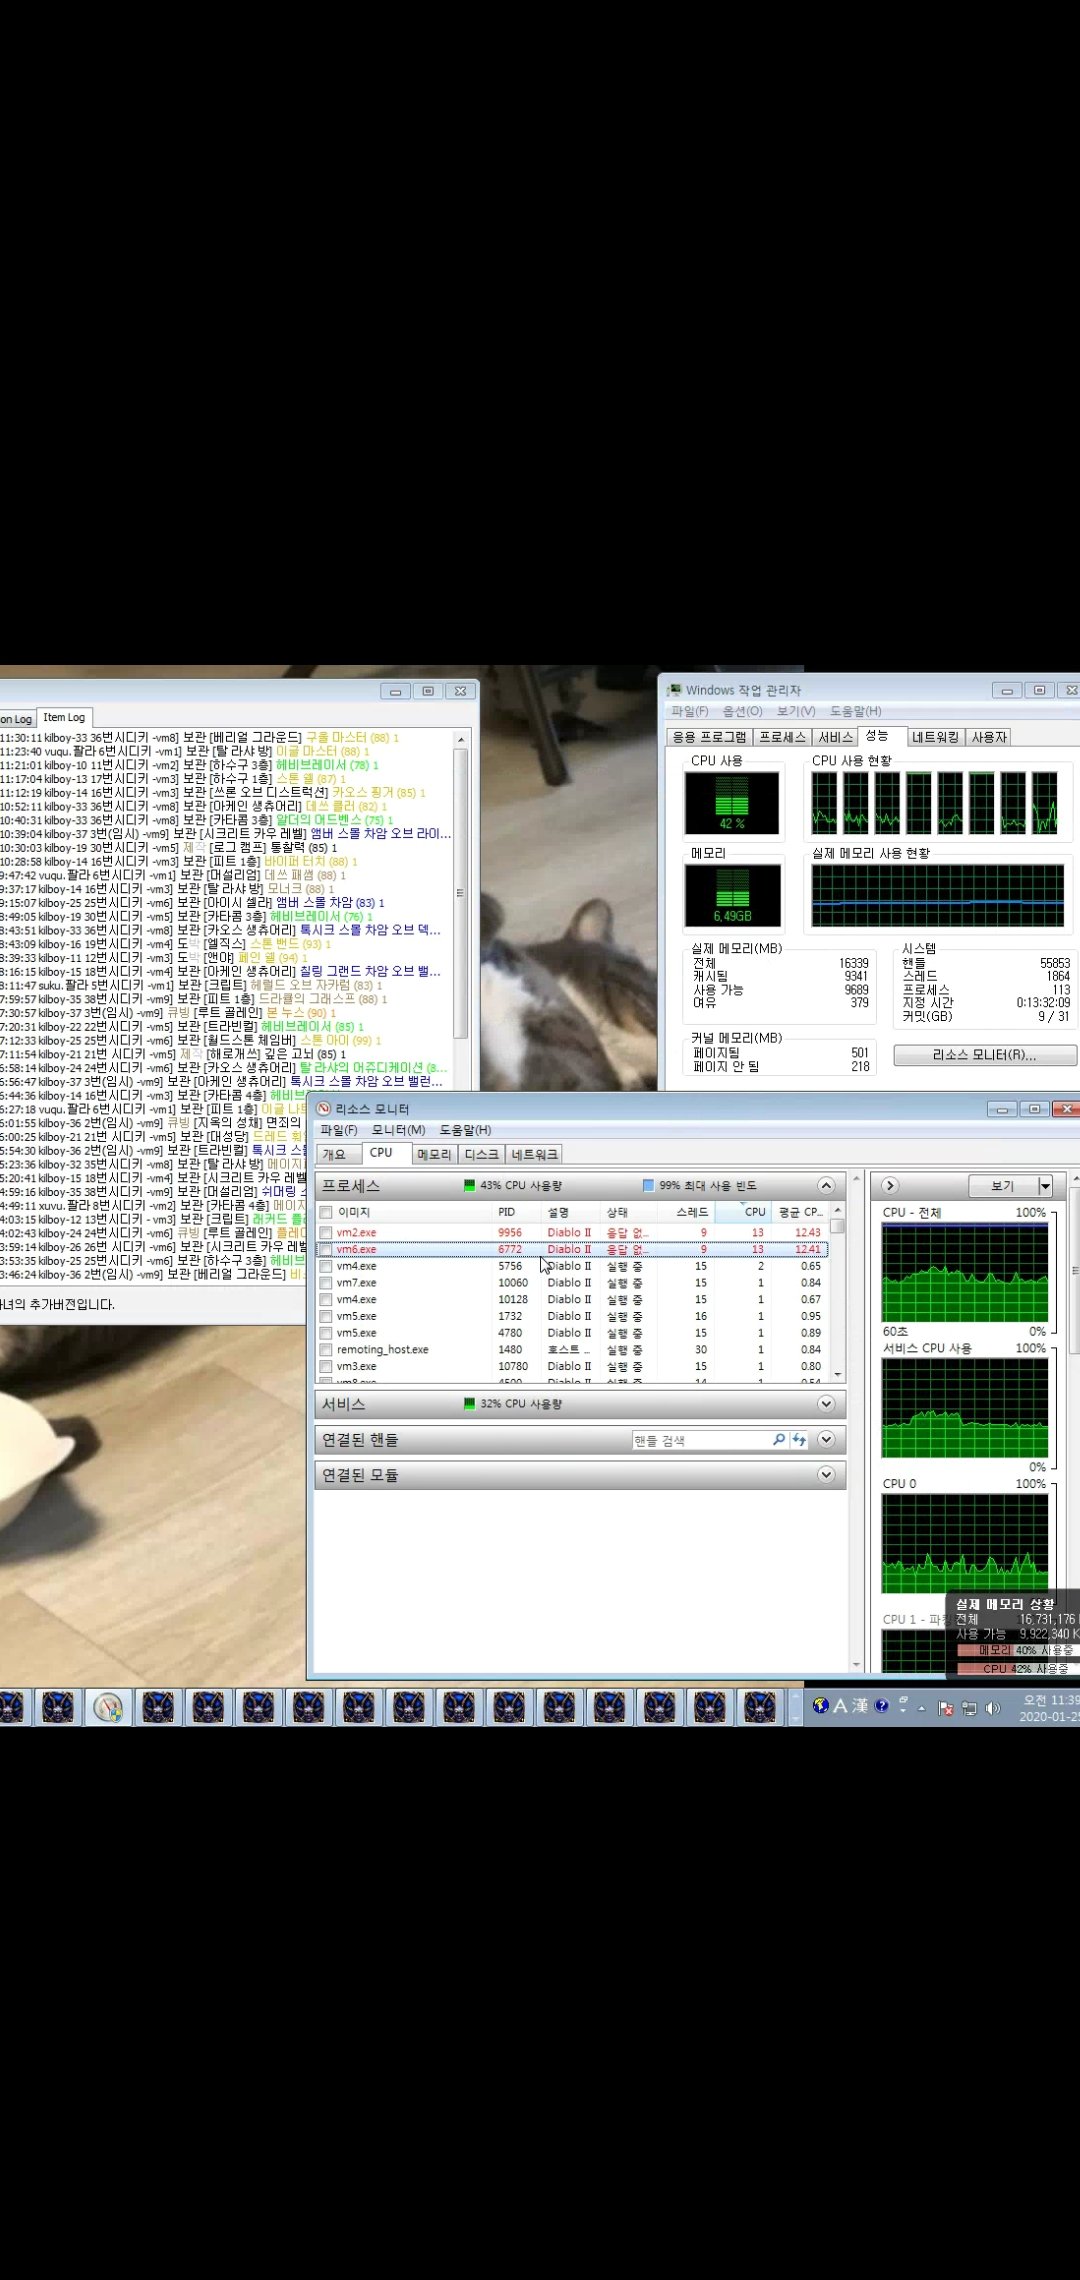
Task: Open the compass browser icon on the taskbar
Action: (108, 1707)
